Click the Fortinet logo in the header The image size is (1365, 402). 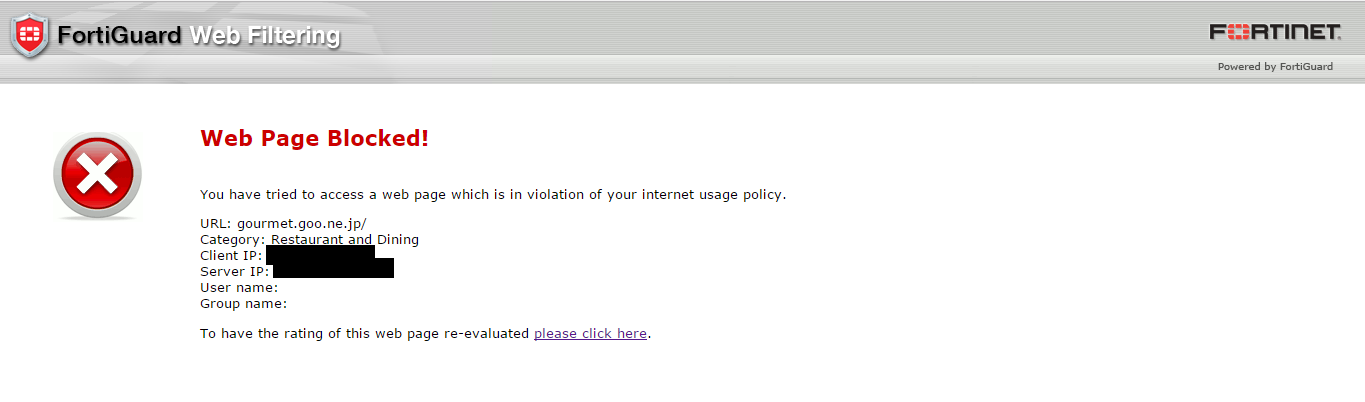1275,33
